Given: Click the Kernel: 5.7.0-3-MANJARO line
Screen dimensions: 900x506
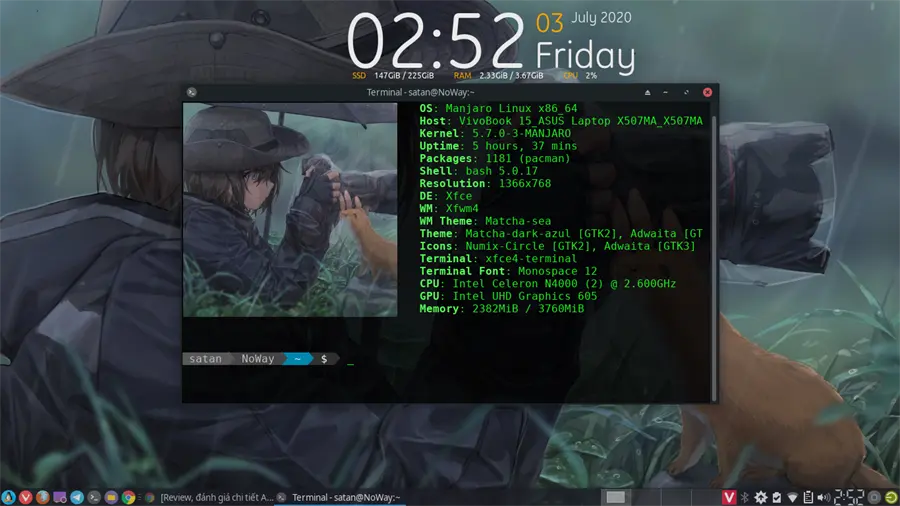Looking at the screenshot, I should coord(495,134).
